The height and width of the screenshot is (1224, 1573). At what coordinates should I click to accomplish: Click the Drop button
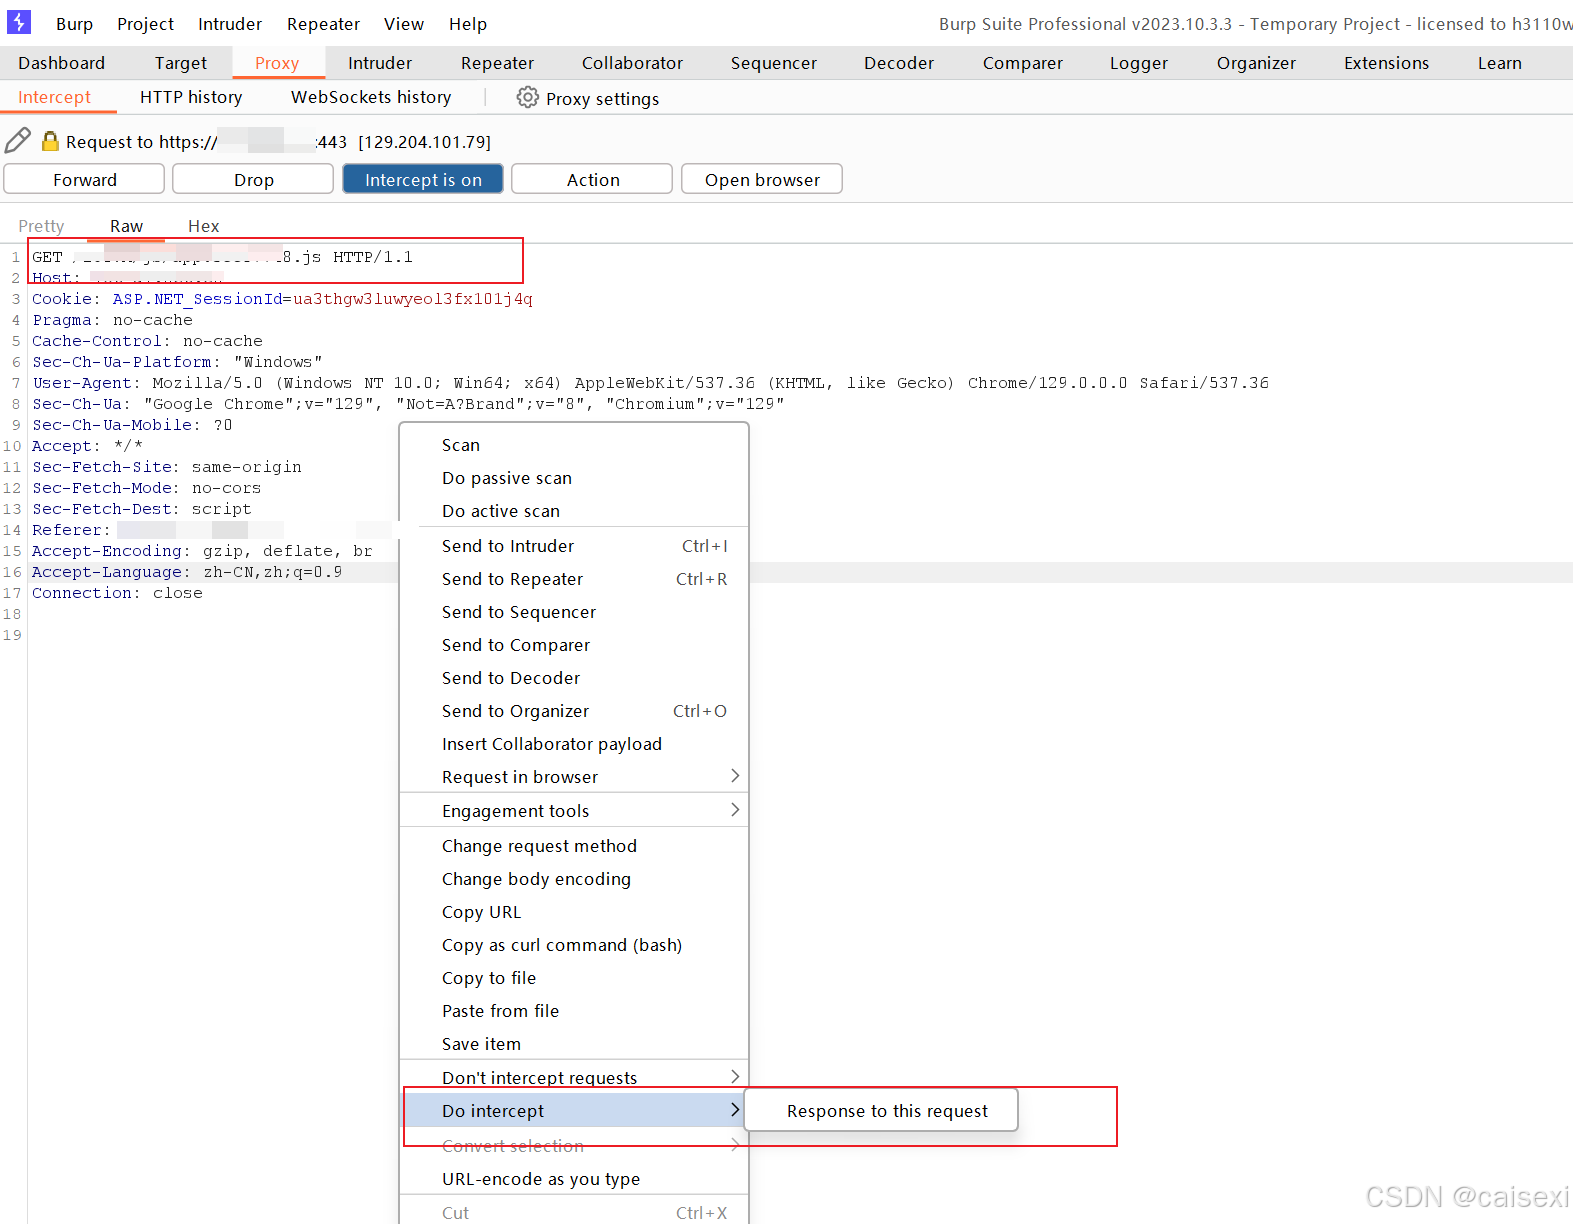point(253,179)
